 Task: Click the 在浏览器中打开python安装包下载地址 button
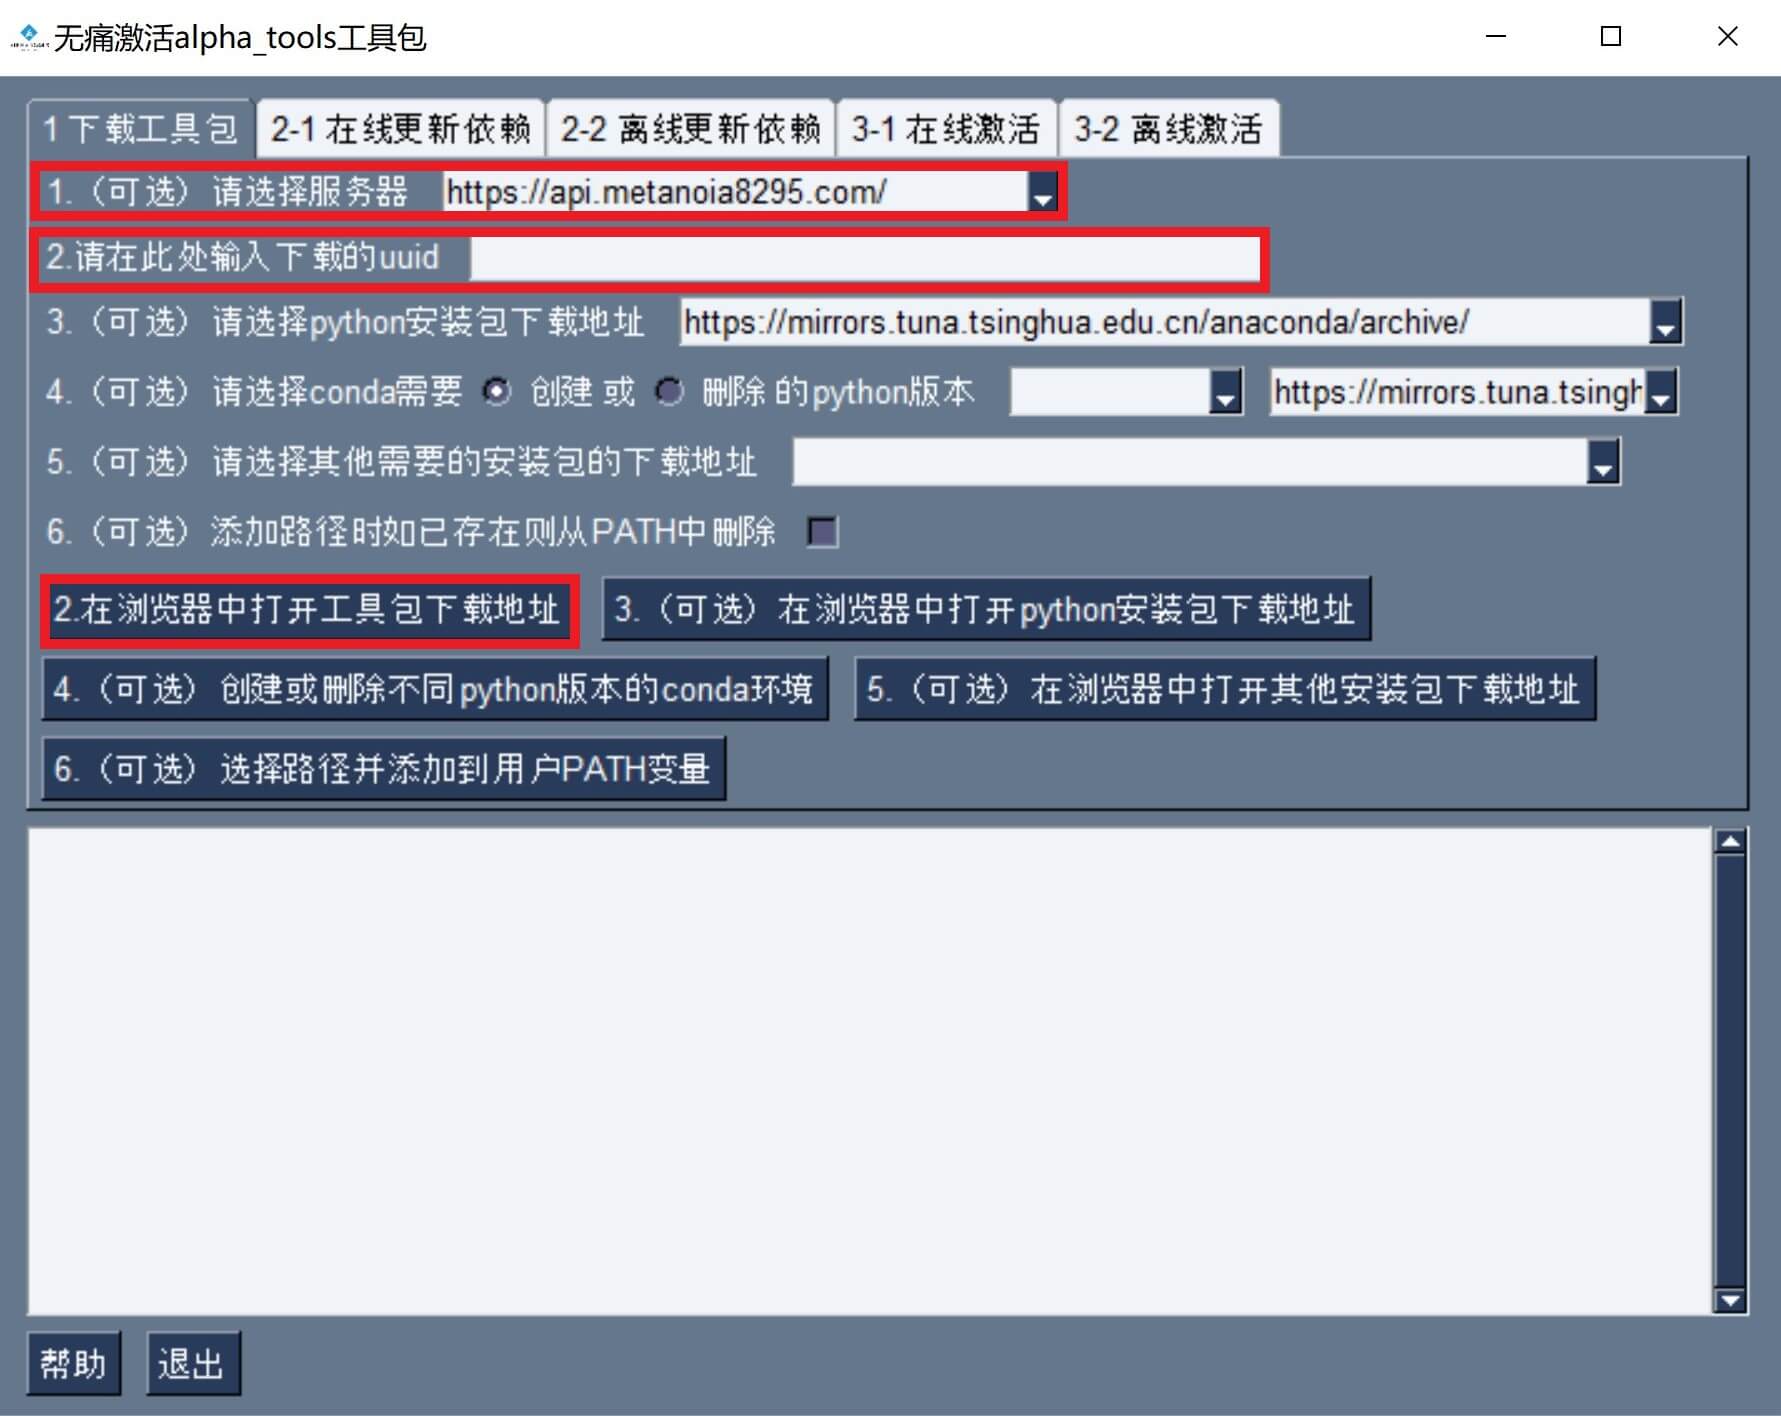point(985,609)
